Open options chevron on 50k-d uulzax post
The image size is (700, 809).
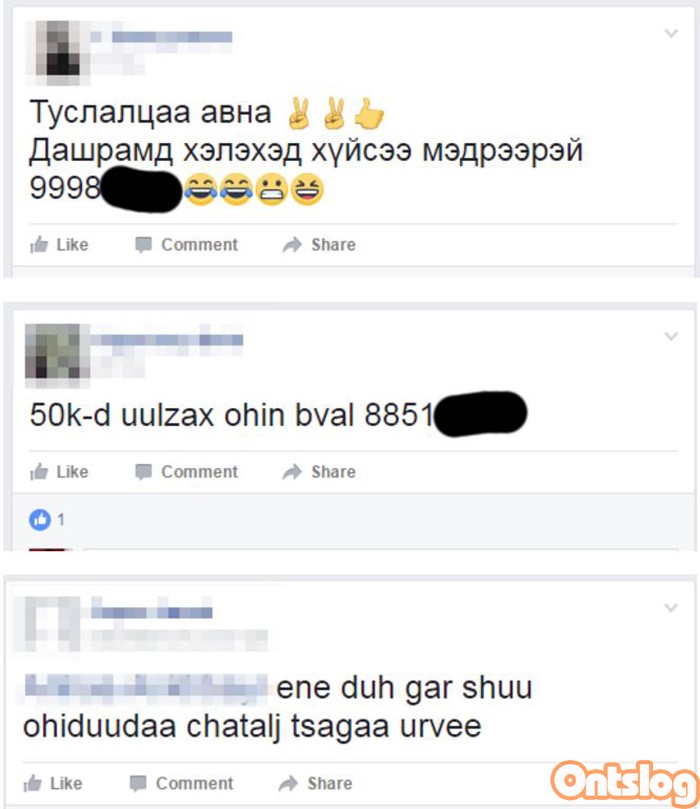click(x=671, y=336)
